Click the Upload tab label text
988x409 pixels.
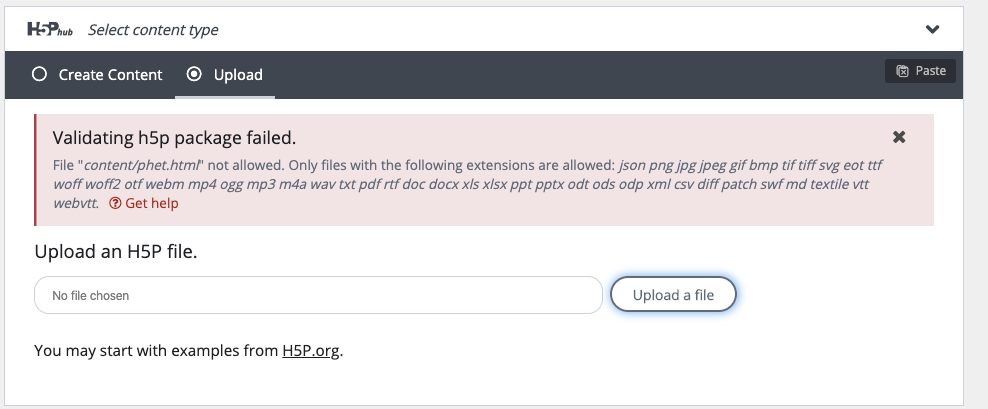[x=238, y=75]
